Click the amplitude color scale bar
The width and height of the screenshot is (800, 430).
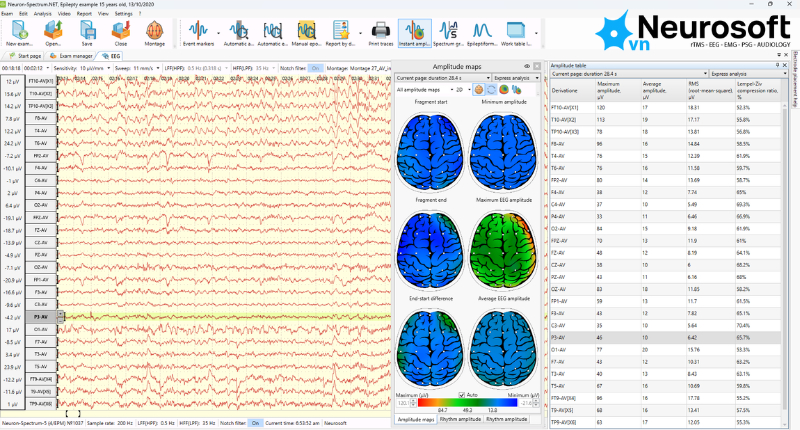(468, 402)
